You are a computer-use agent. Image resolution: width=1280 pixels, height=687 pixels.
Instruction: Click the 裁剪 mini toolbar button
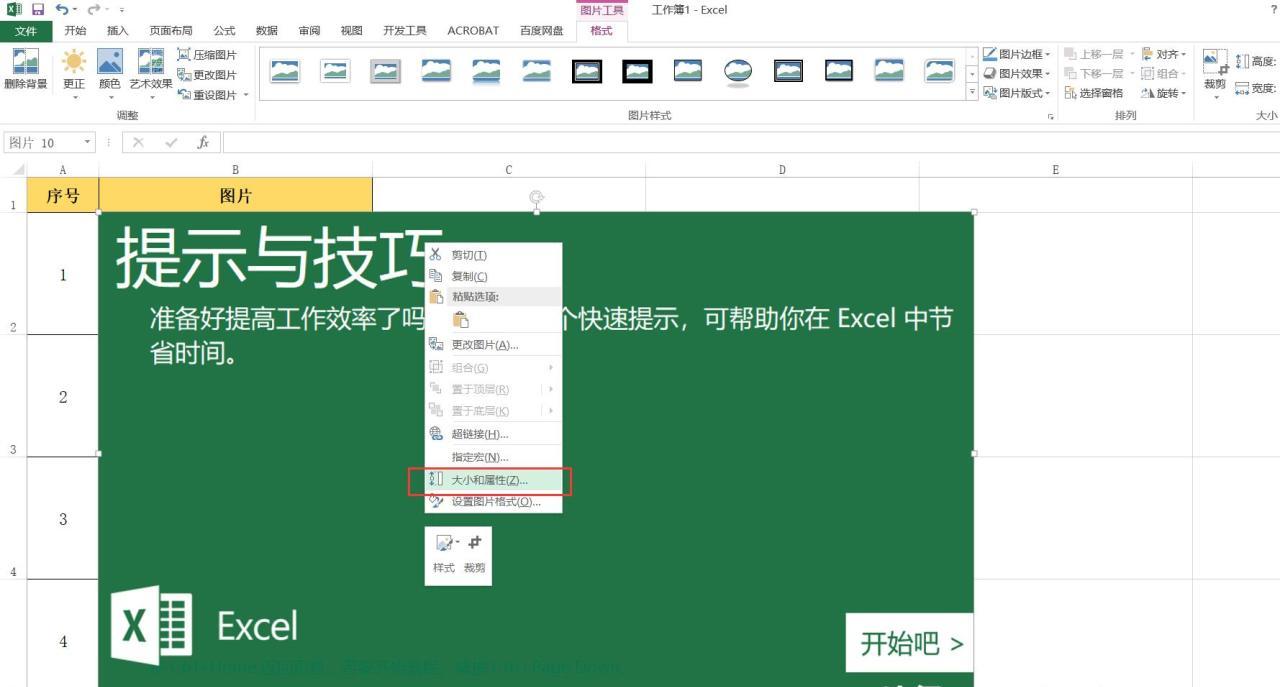(x=475, y=554)
